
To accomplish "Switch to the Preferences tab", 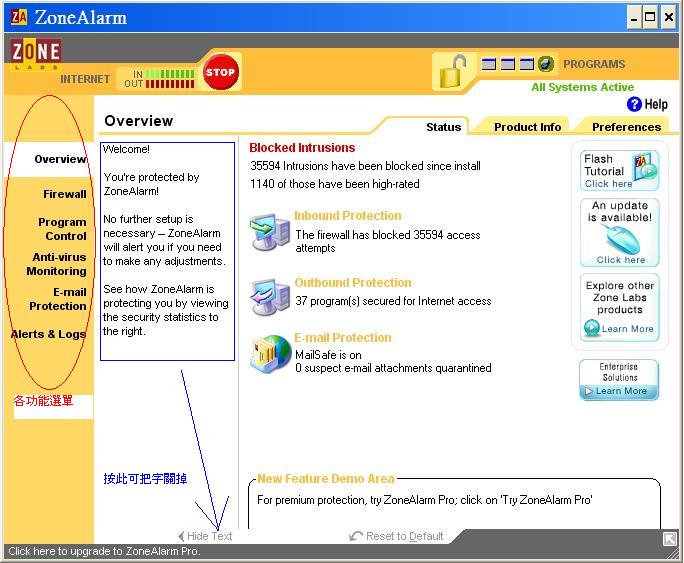I will coord(626,127).
